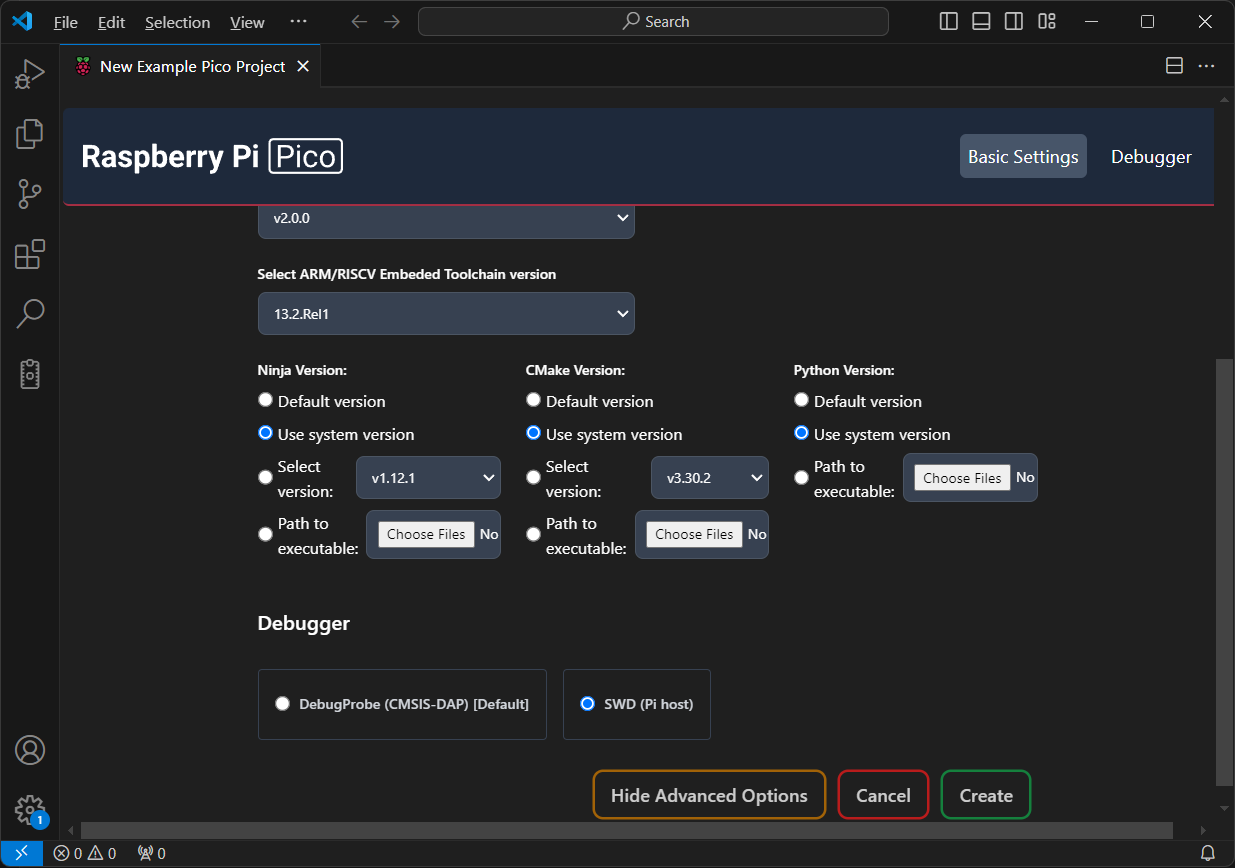Open the 13.2.Rel1 toolchain version dropdown

[446, 314]
